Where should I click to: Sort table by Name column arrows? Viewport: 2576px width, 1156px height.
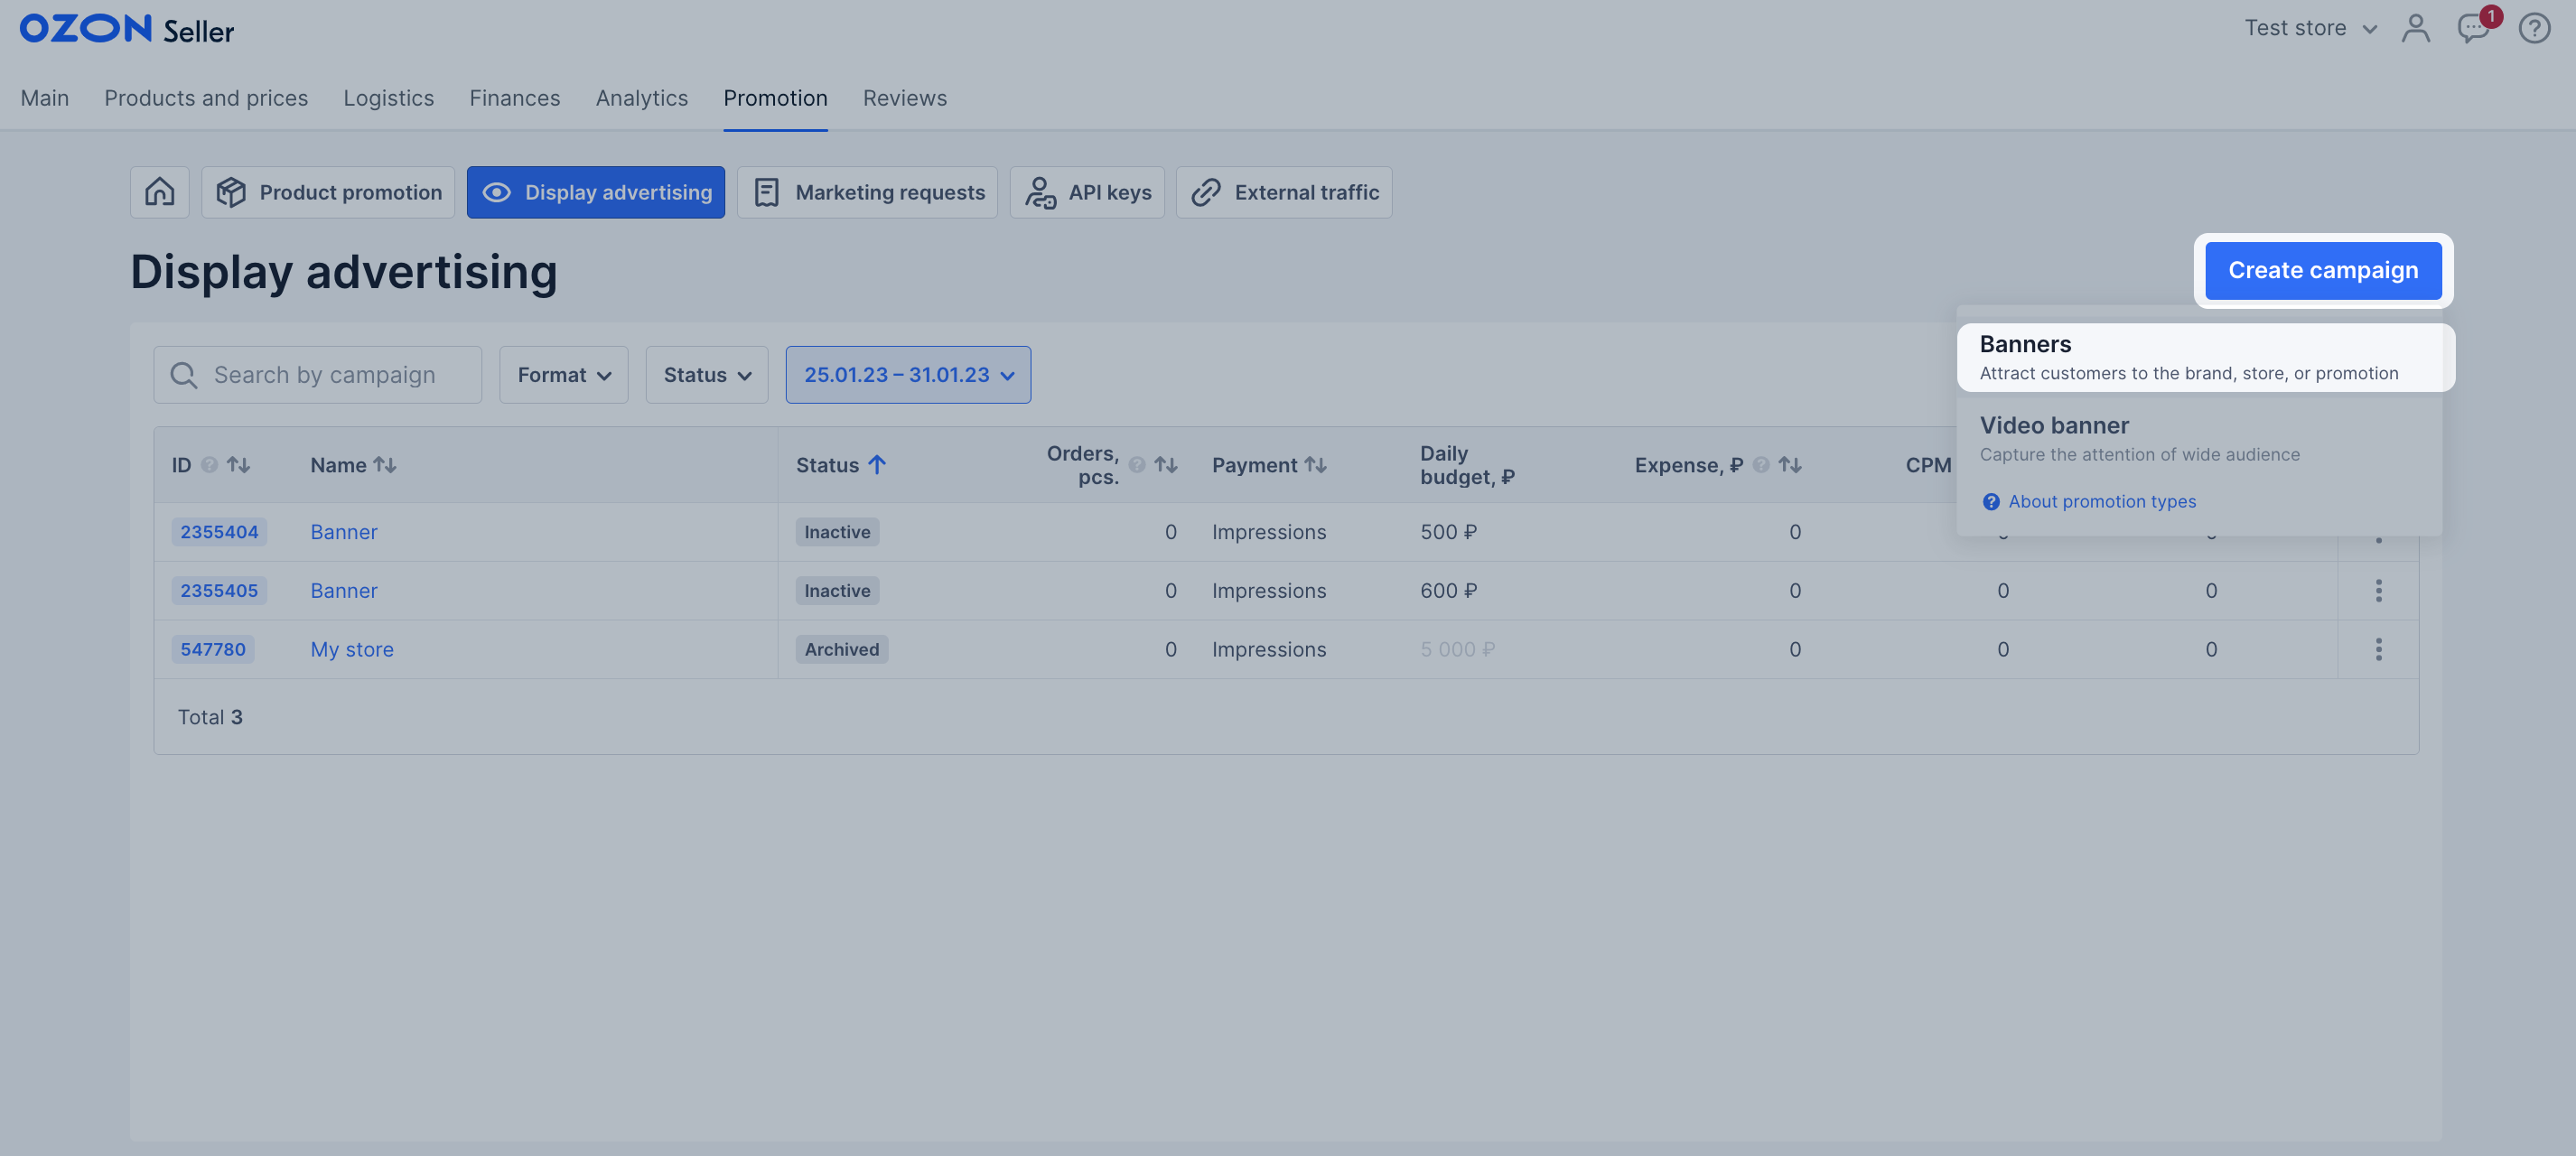click(385, 465)
